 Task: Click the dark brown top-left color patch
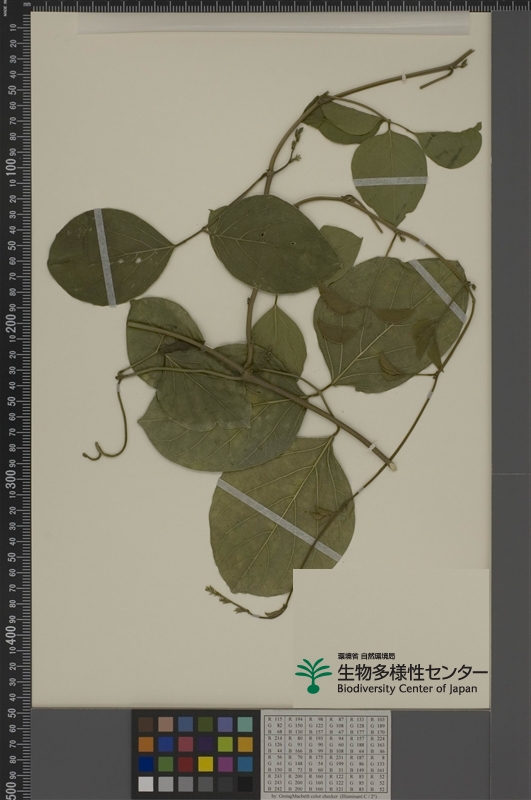click(146, 724)
